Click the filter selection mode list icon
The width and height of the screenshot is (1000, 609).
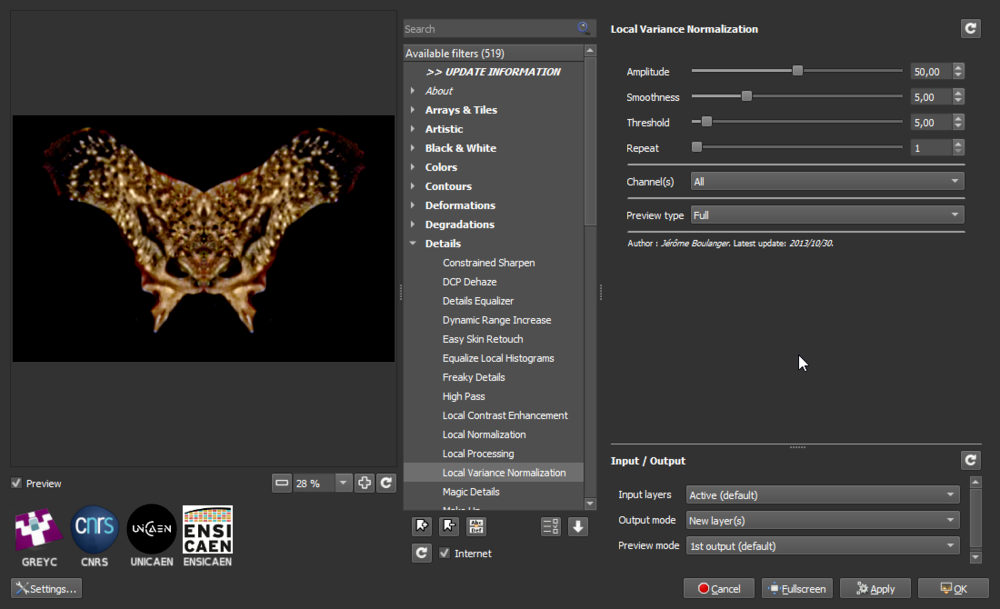(550, 526)
